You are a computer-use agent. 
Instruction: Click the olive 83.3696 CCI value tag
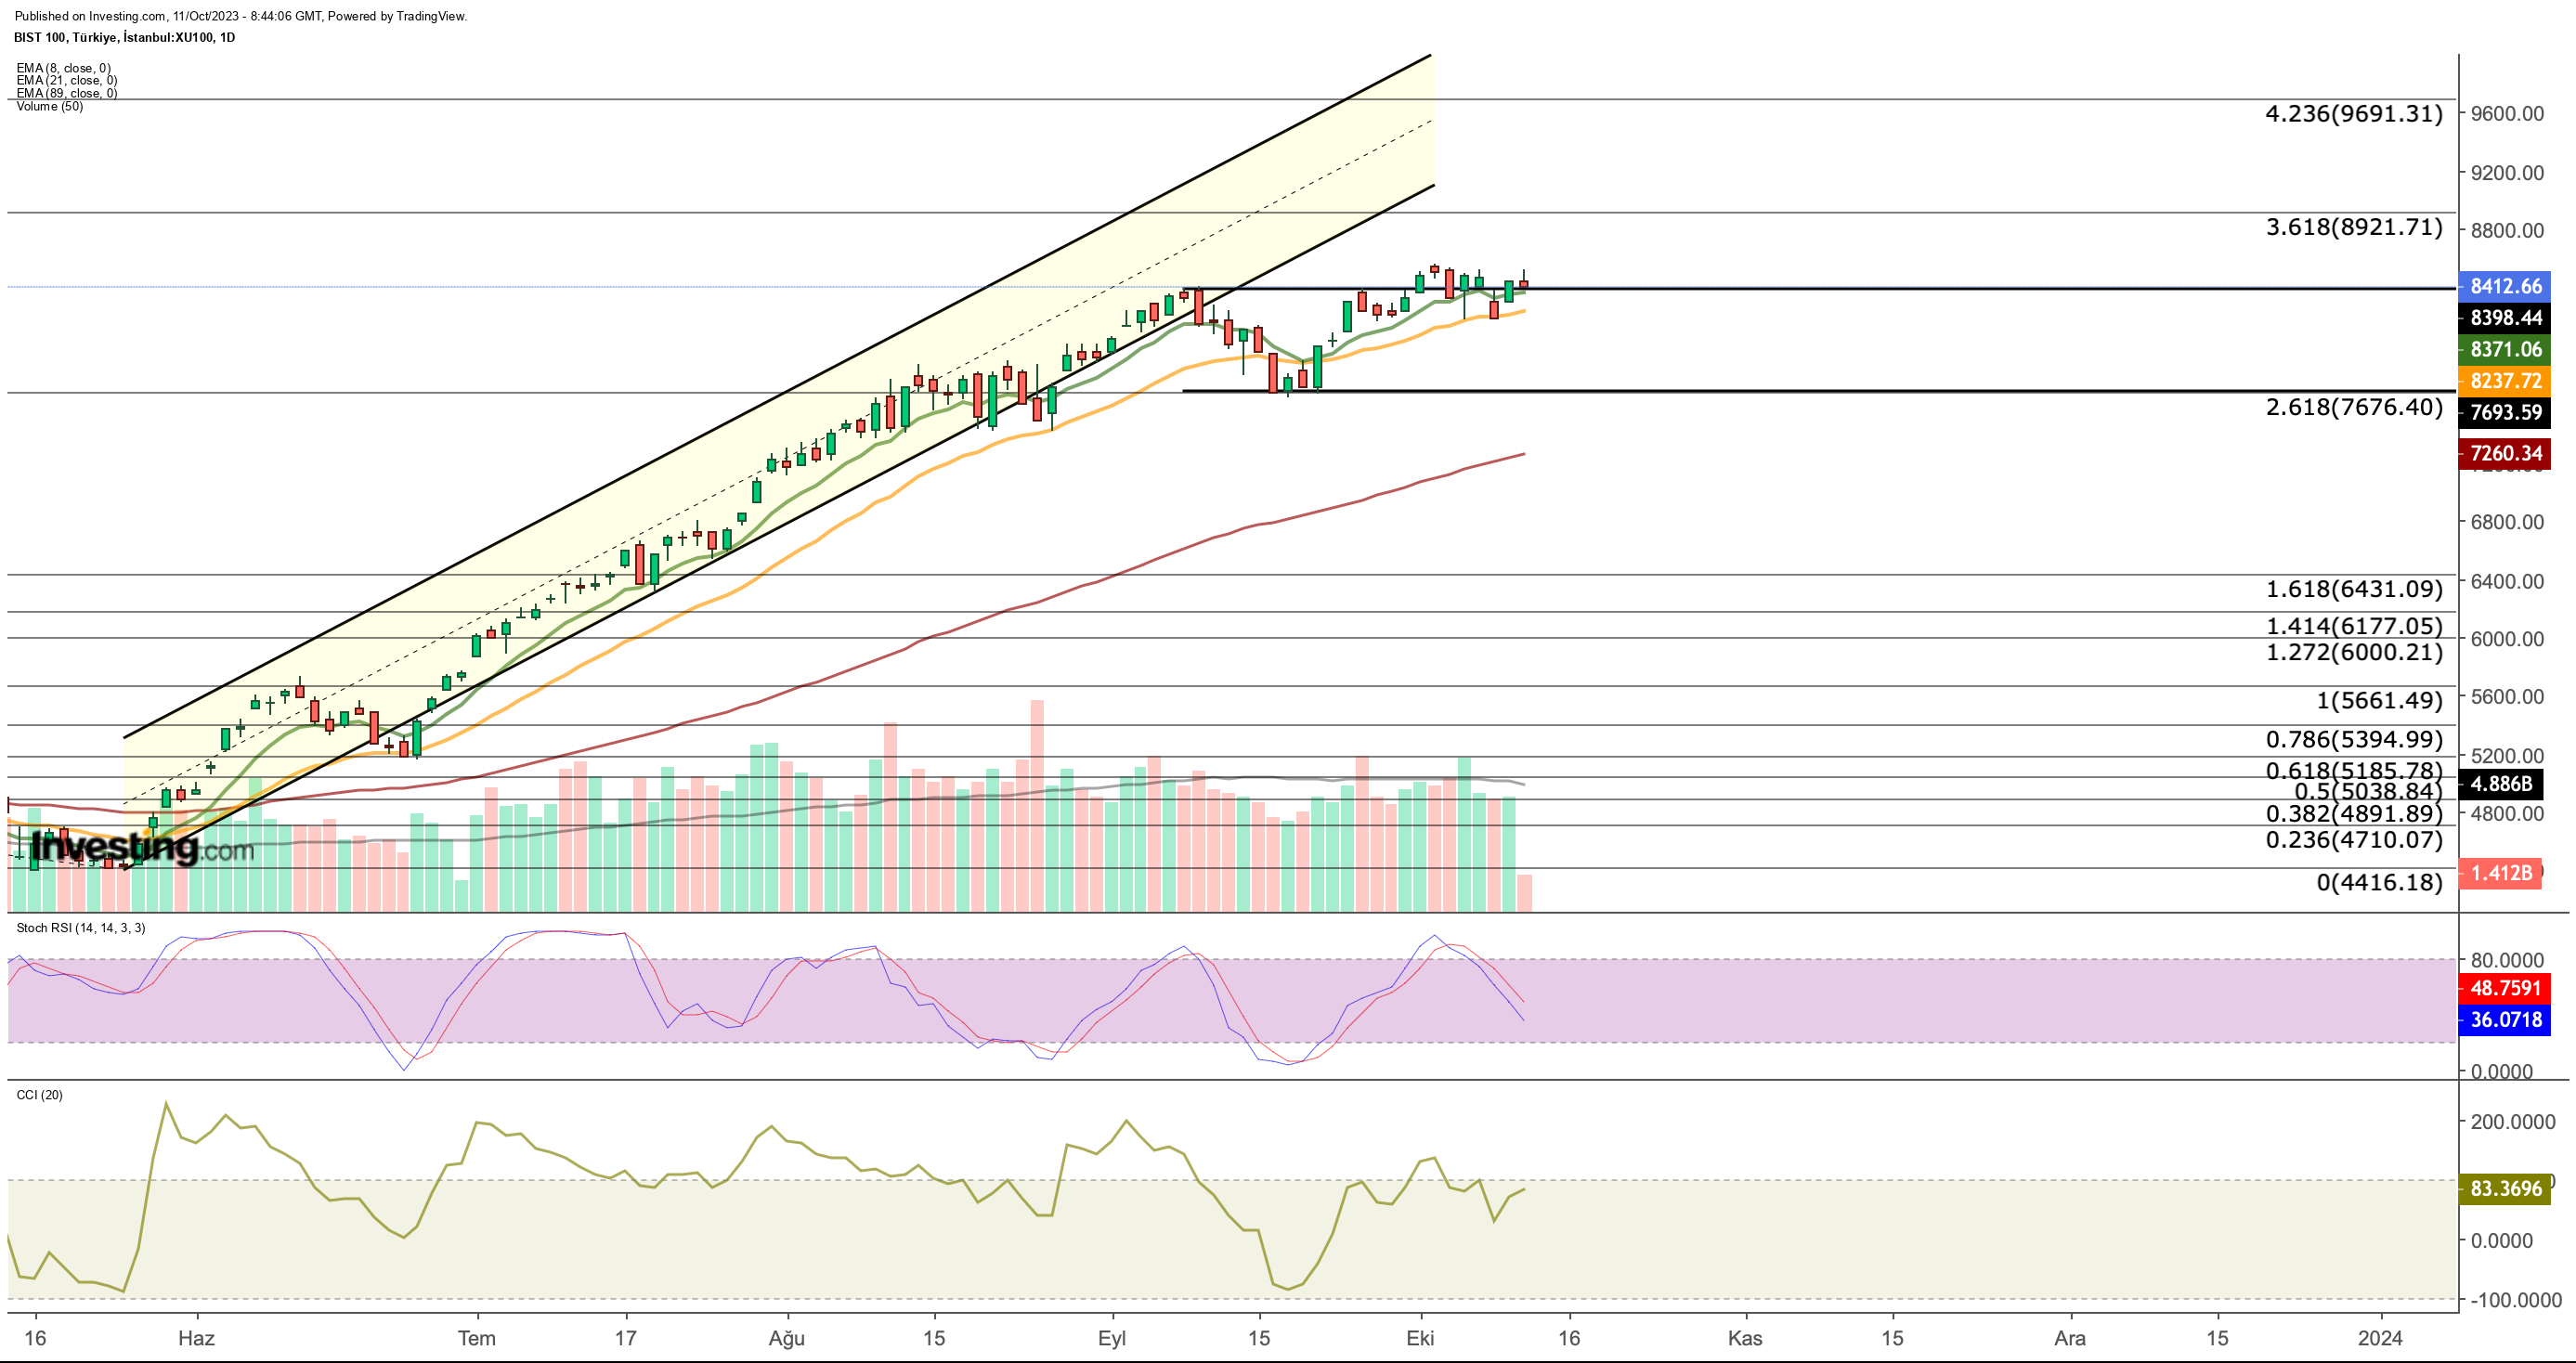point(2505,1188)
